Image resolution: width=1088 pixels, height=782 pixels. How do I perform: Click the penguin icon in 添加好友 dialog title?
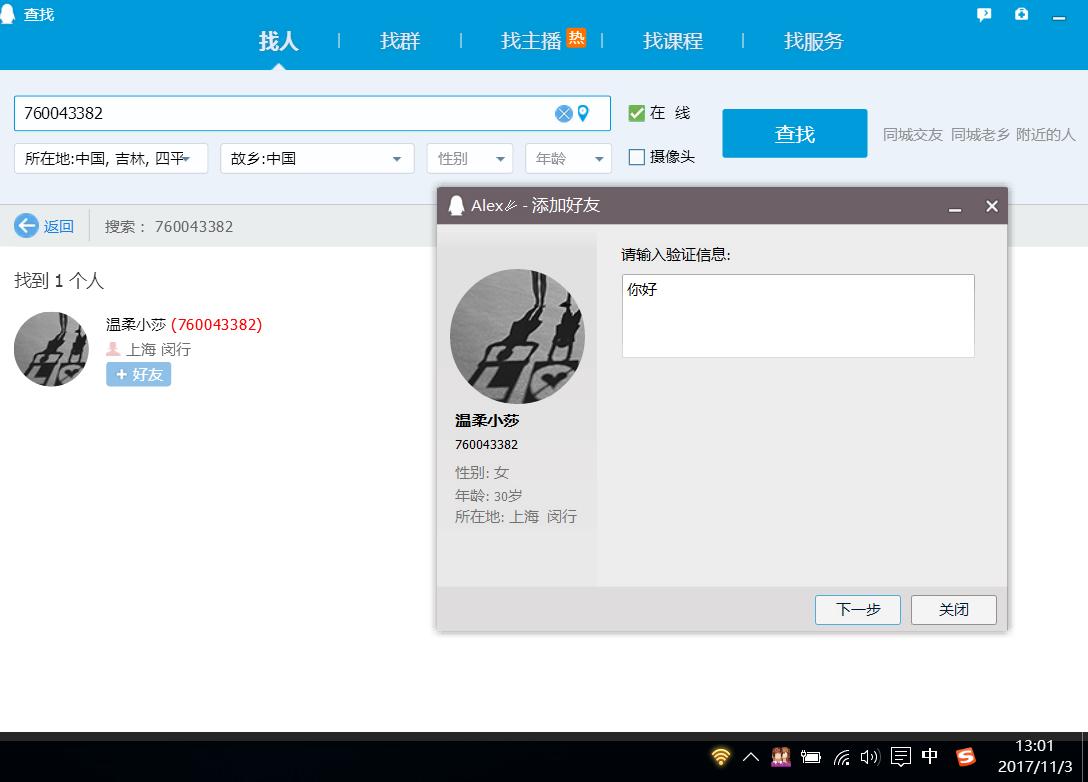(456, 205)
